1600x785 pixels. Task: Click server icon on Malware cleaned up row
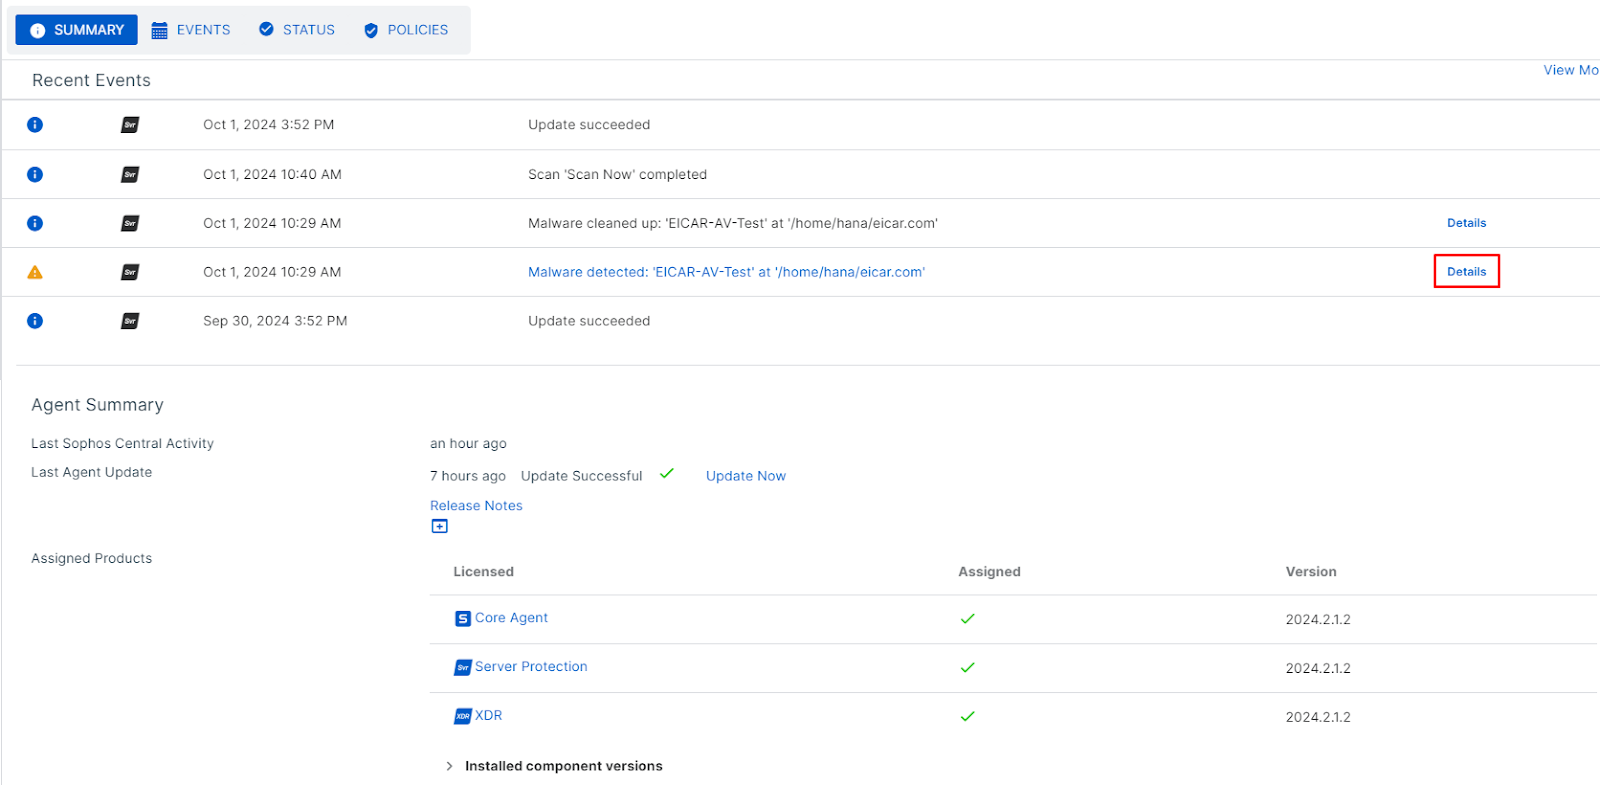(130, 223)
